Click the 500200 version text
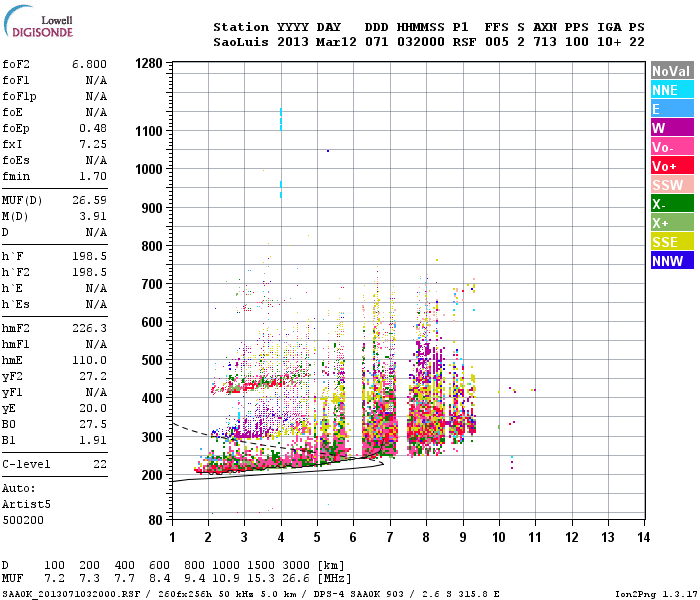 tap(23, 520)
